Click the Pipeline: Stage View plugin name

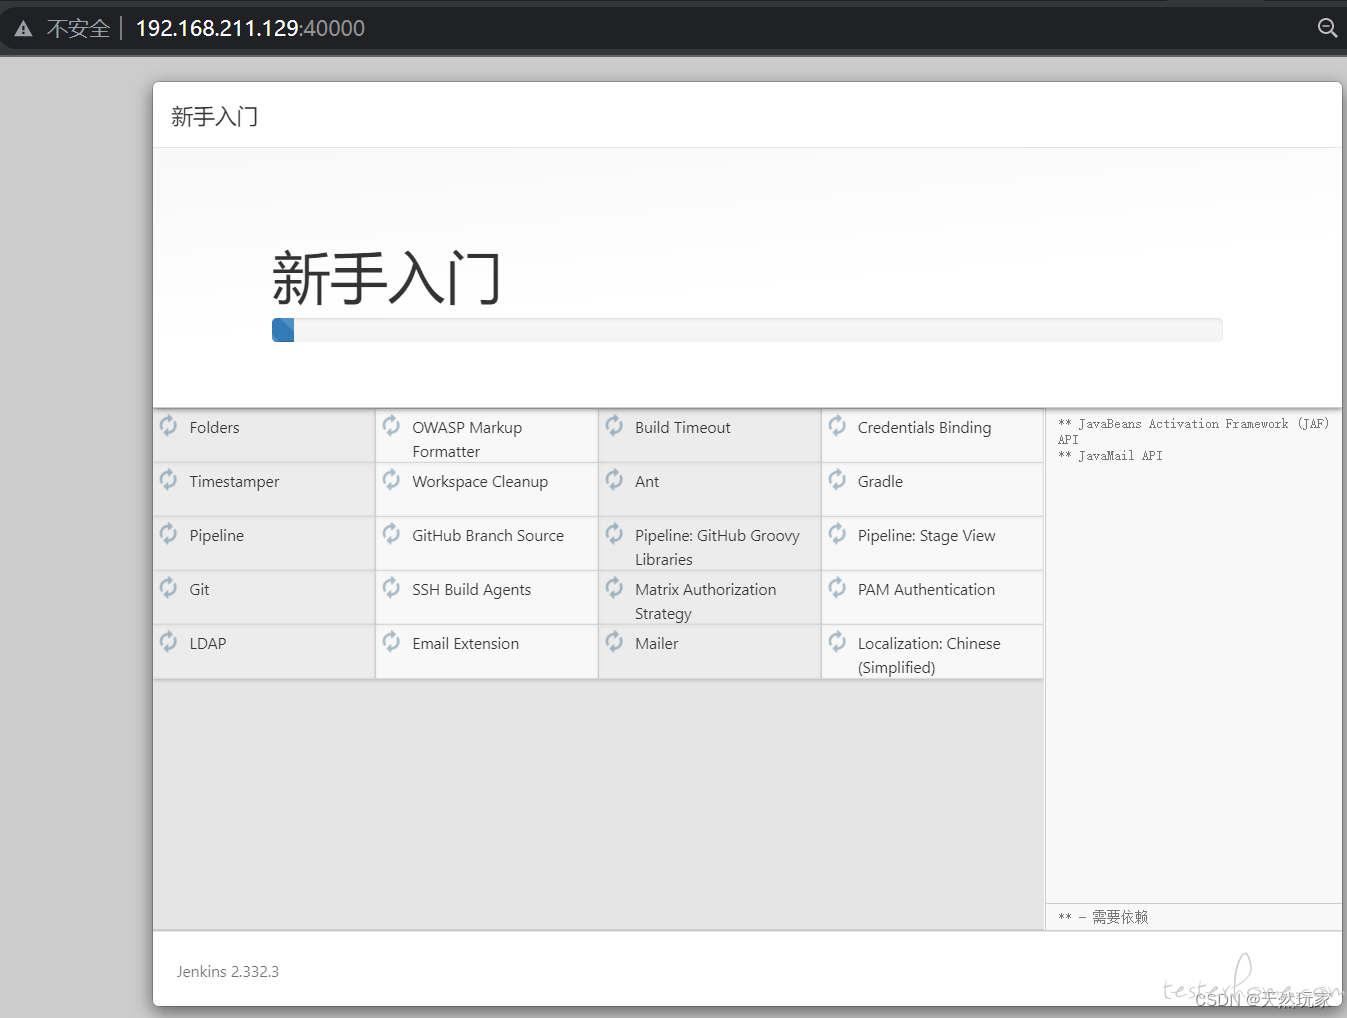coord(926,536)
